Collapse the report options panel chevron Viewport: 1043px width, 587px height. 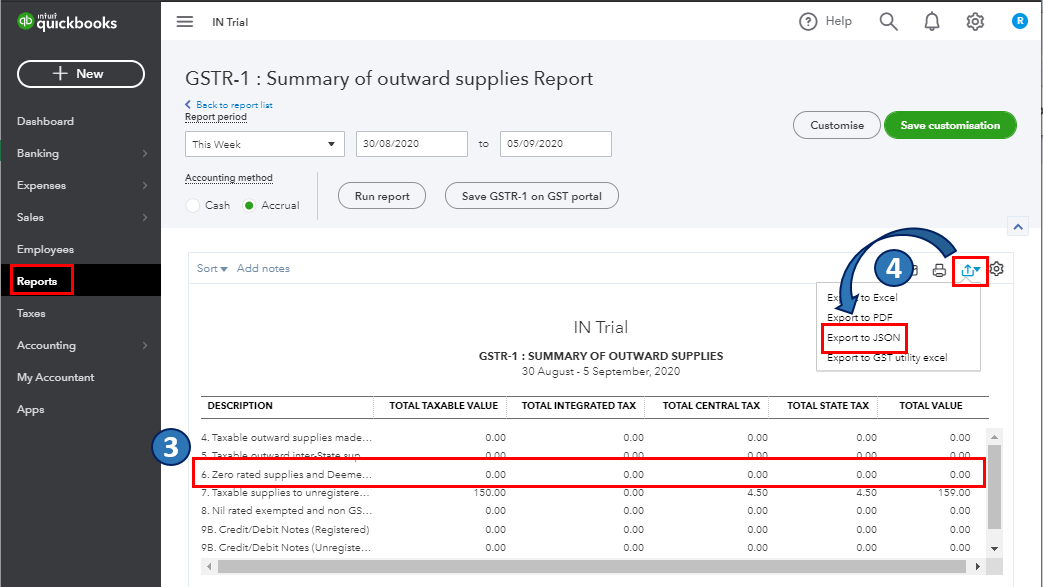(1018, 227)
